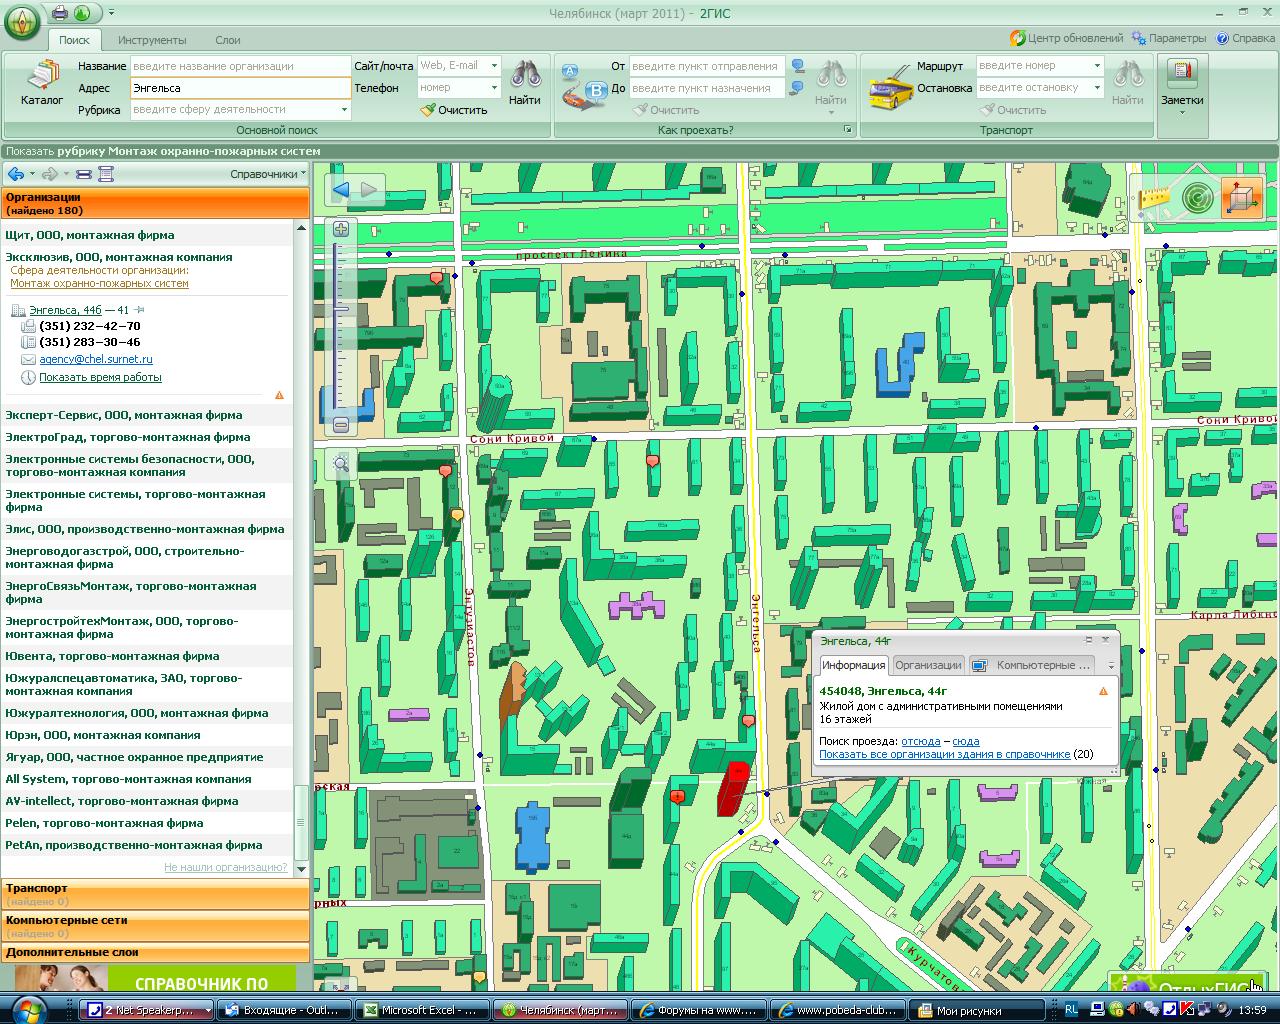Open Компьютерные tab in building popup

coord(1033,665)
